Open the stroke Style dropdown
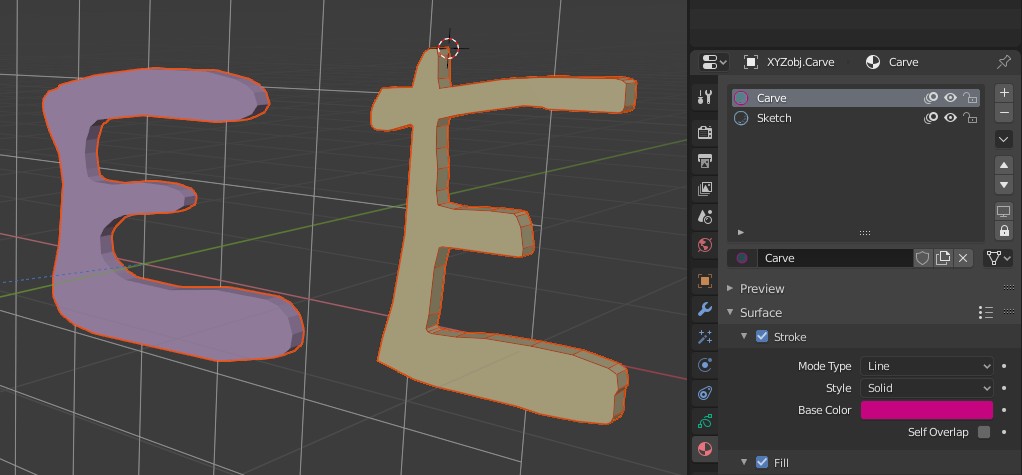The width and height of the screenshot is (1022, 475). click(x=927, y=388)
